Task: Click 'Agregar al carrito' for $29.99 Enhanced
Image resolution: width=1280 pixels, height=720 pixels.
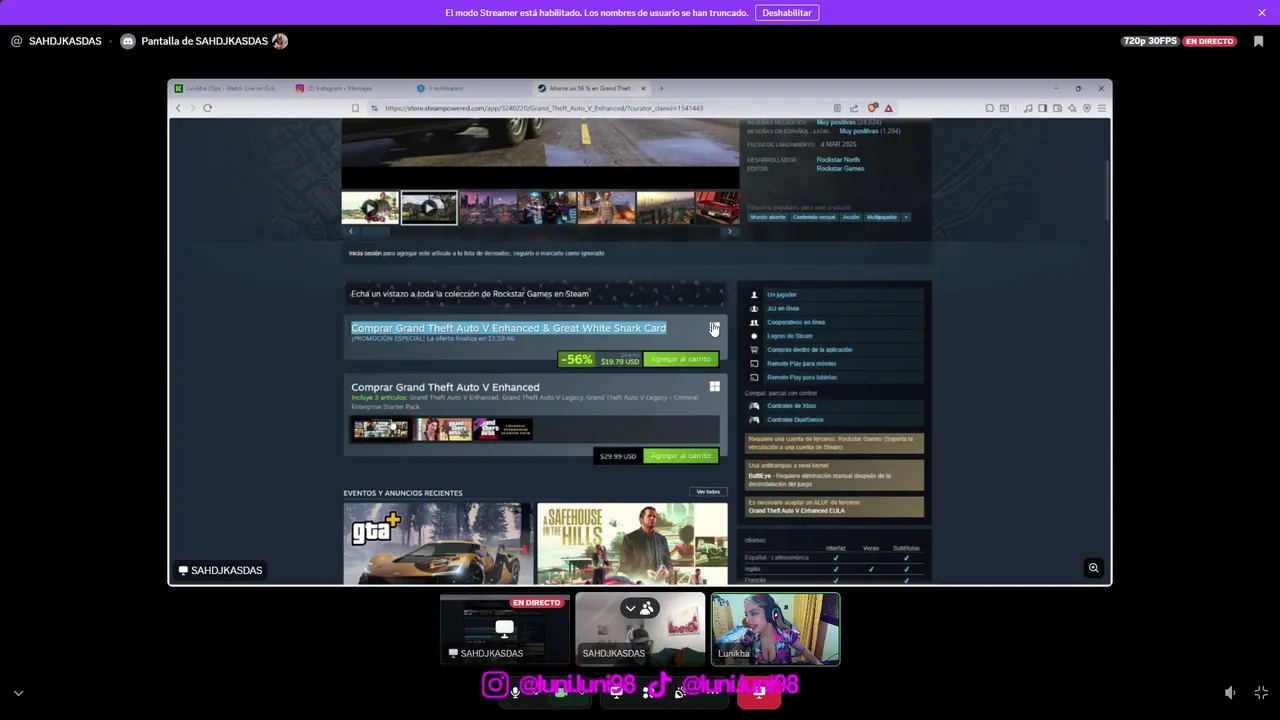Action: click(680, 456)
